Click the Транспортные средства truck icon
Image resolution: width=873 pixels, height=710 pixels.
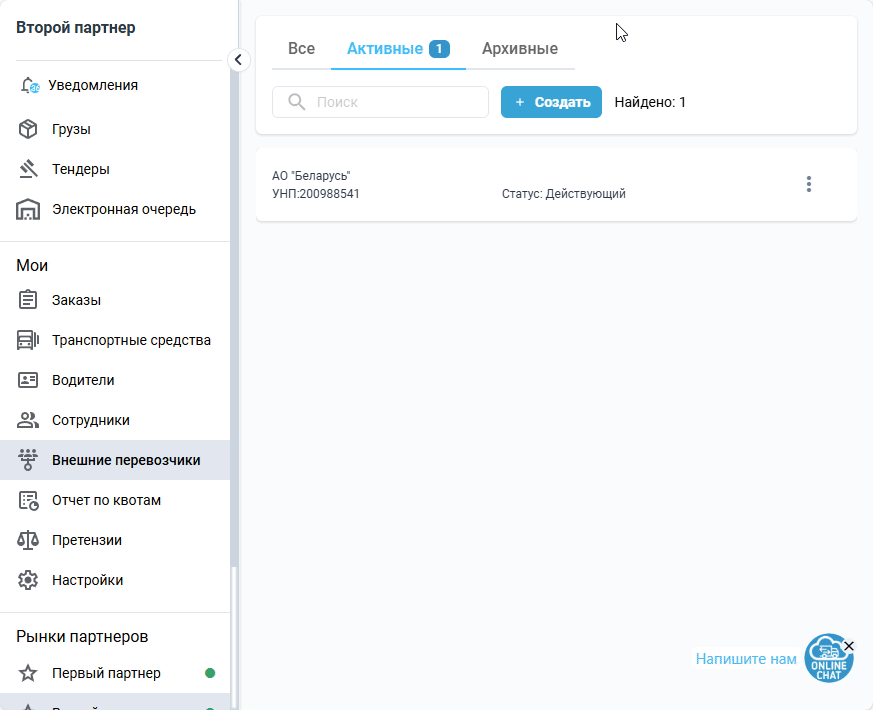point(30,339)
